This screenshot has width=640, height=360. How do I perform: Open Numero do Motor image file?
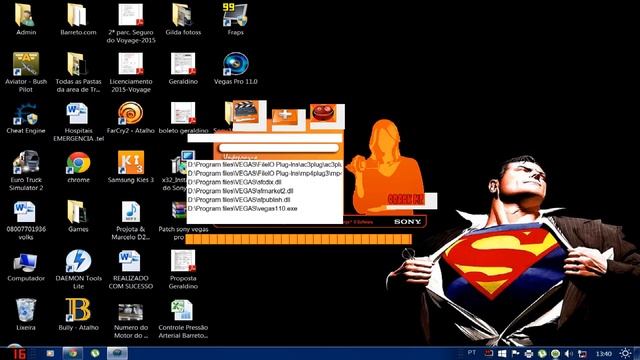131,320
